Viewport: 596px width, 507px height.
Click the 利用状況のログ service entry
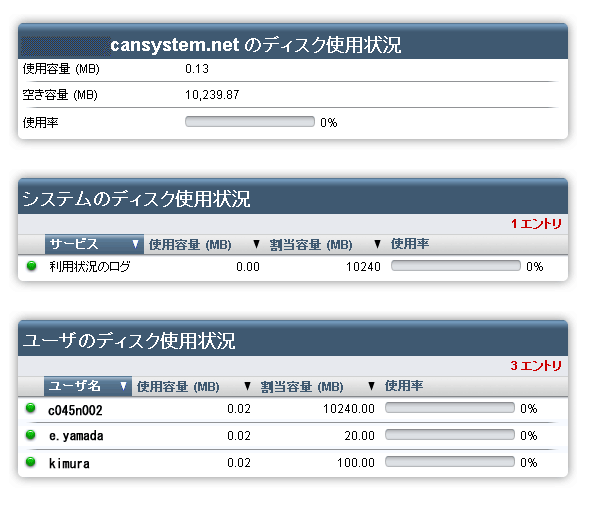(90, 266)
